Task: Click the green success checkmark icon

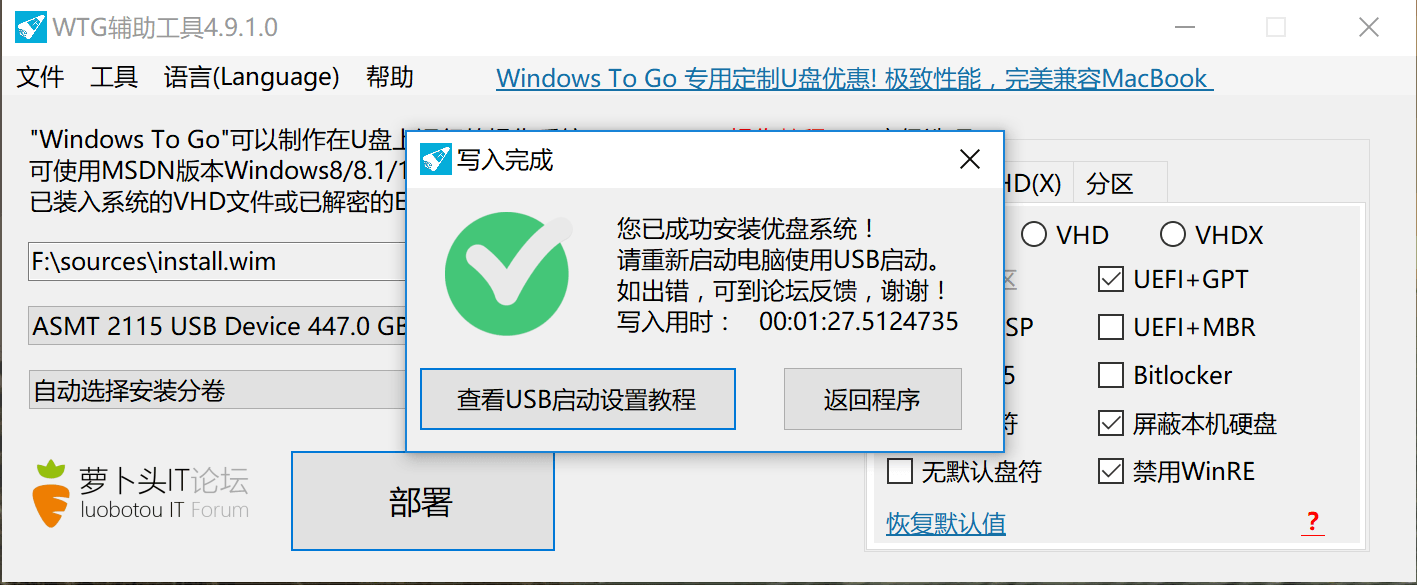Action: [x=508, y=271]
